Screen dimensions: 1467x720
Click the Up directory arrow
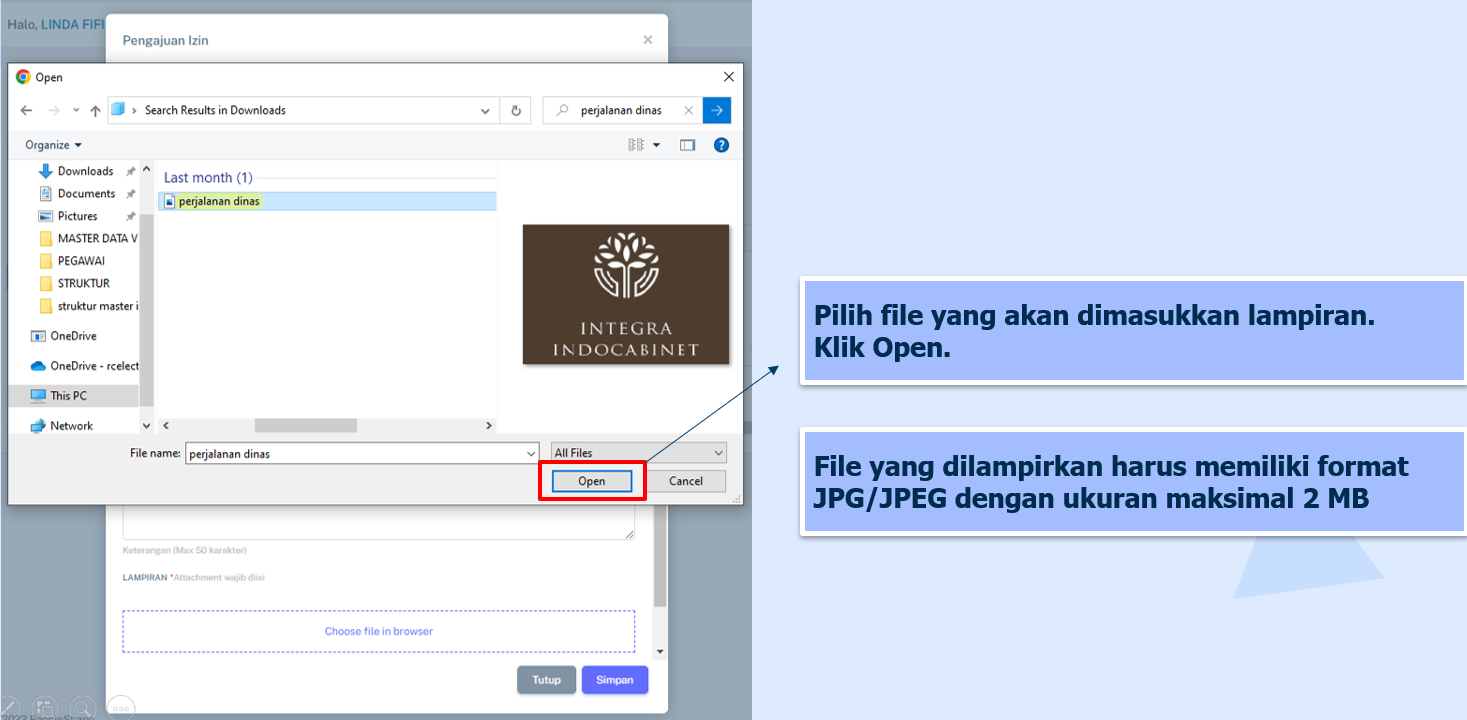point(95,111)
